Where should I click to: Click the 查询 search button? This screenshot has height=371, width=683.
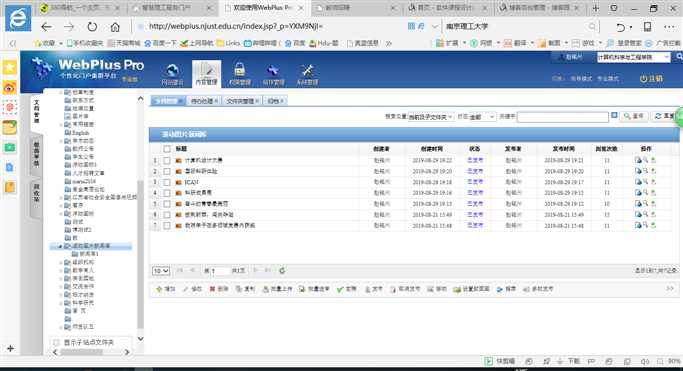pyautogui.click(x=633, y=116)
